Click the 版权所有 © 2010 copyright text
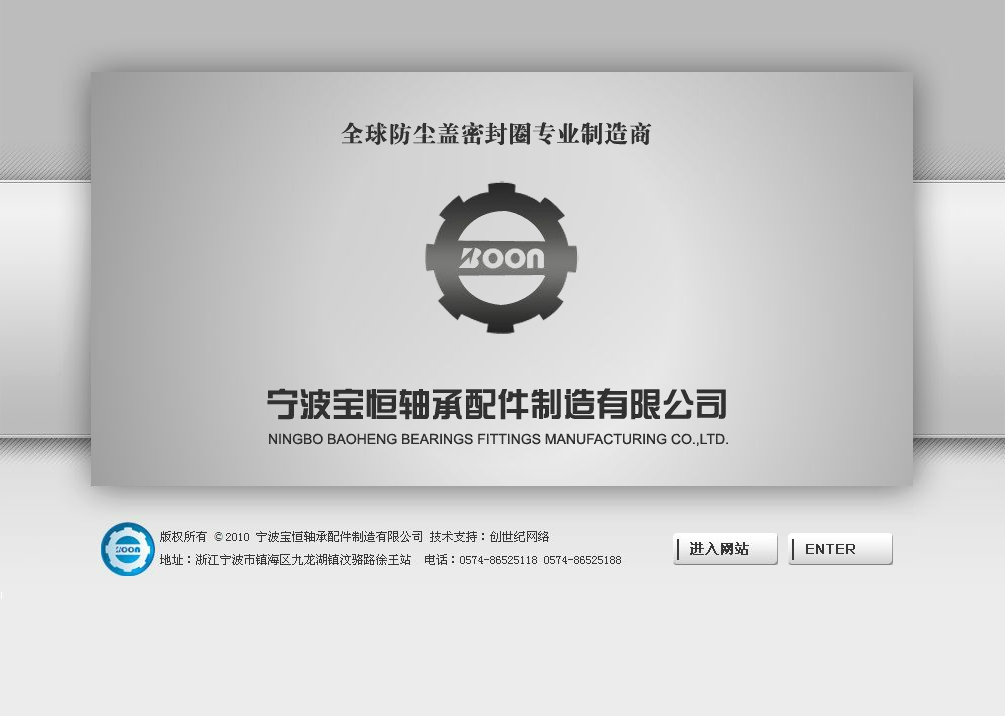 click(x=204, y=537)
